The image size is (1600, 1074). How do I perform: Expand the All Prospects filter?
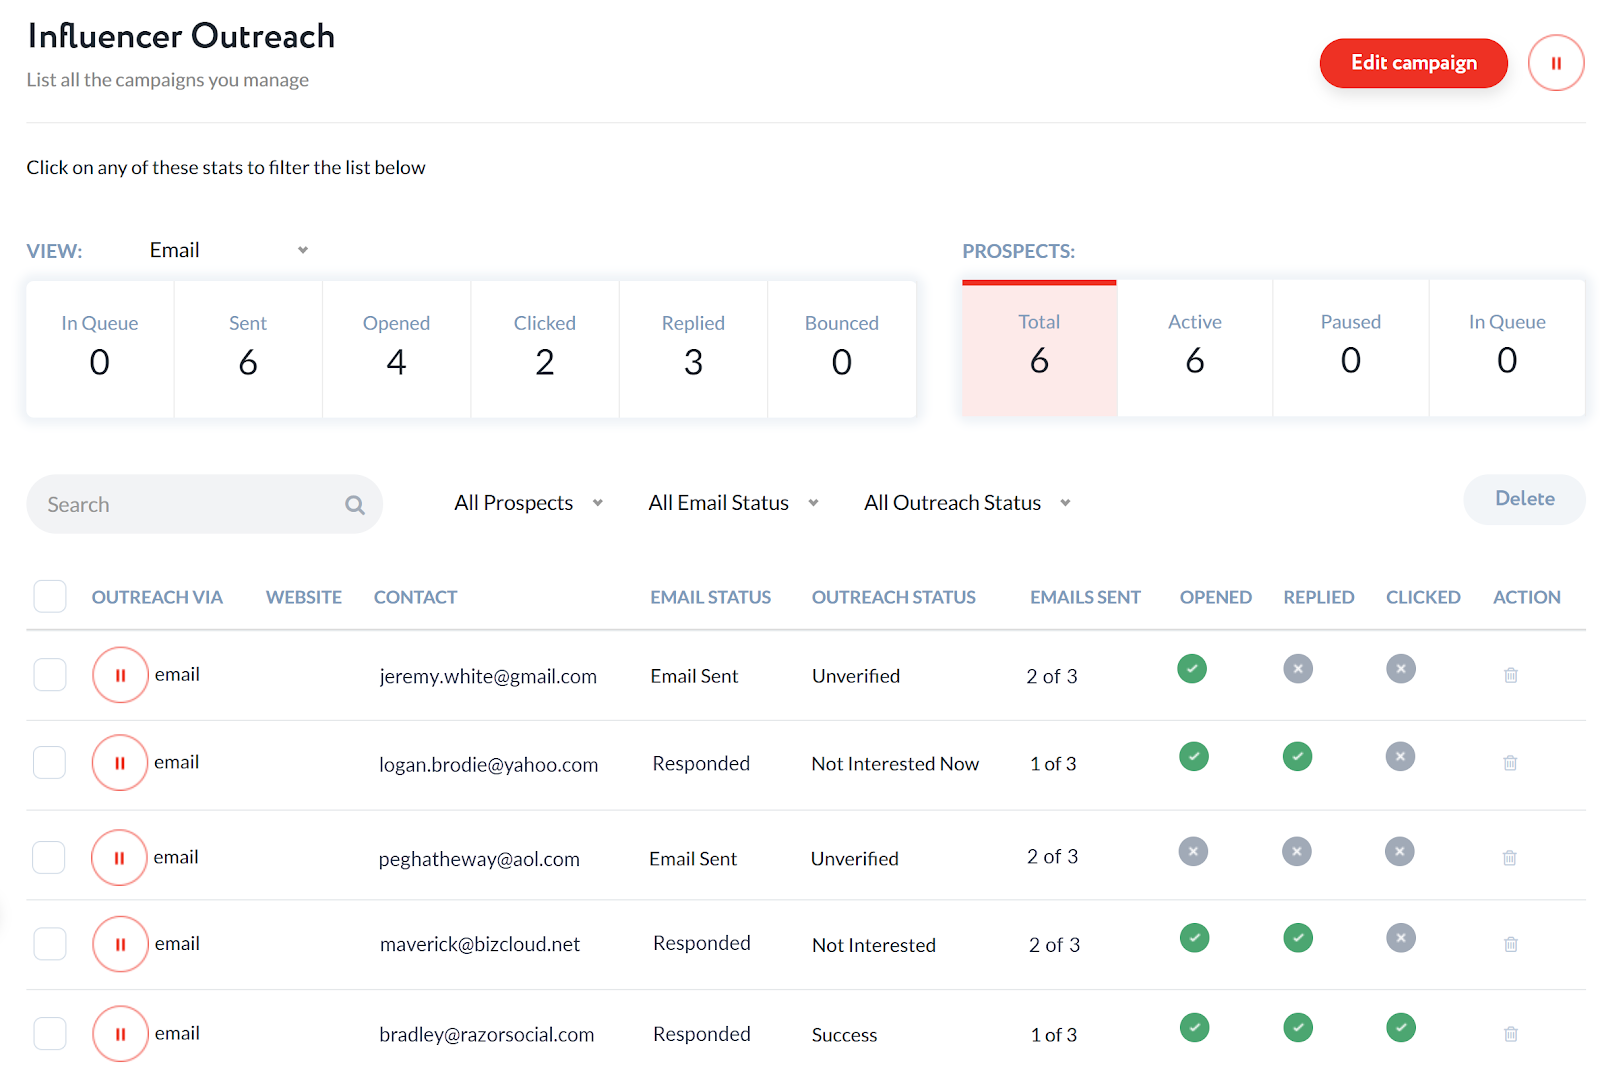tap(528, 503)
